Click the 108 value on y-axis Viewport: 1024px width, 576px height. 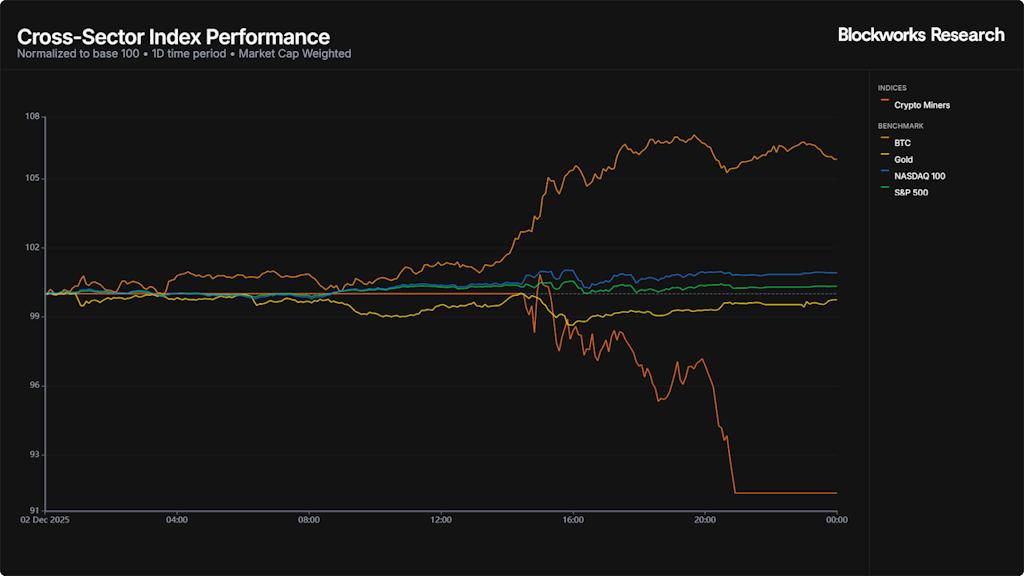point(32,117)
